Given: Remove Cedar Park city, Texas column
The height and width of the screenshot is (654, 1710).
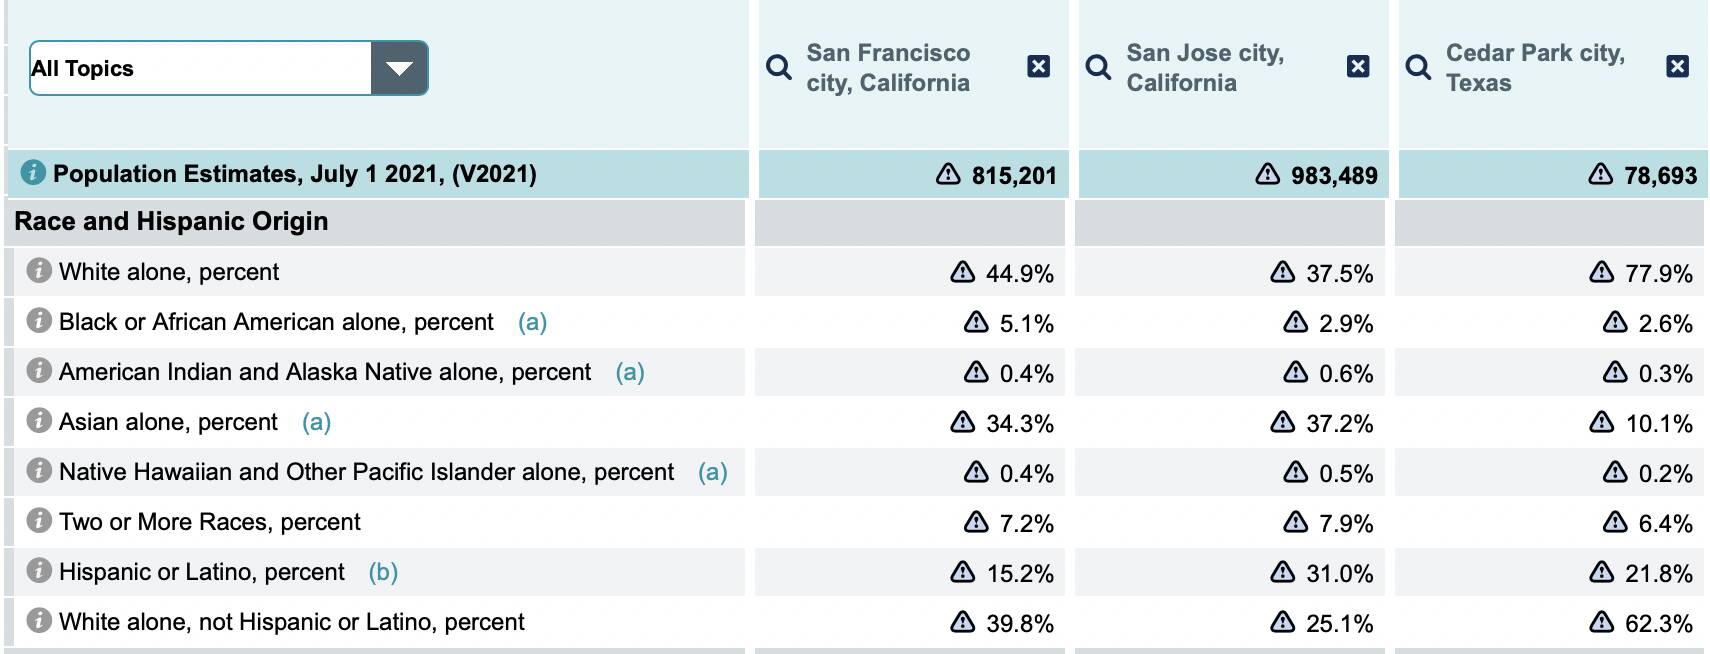Looking at the screenshot, I should (x=1678, y=66).
